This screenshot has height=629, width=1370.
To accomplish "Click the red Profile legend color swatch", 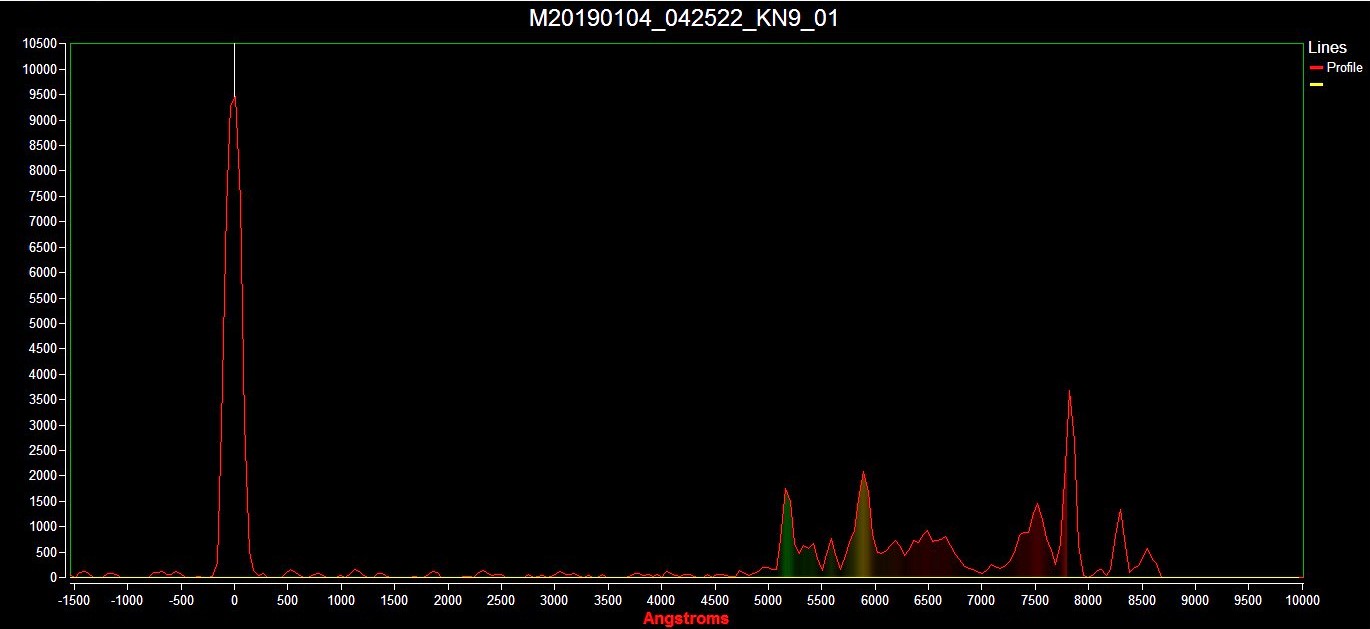I will (1316, 68).
